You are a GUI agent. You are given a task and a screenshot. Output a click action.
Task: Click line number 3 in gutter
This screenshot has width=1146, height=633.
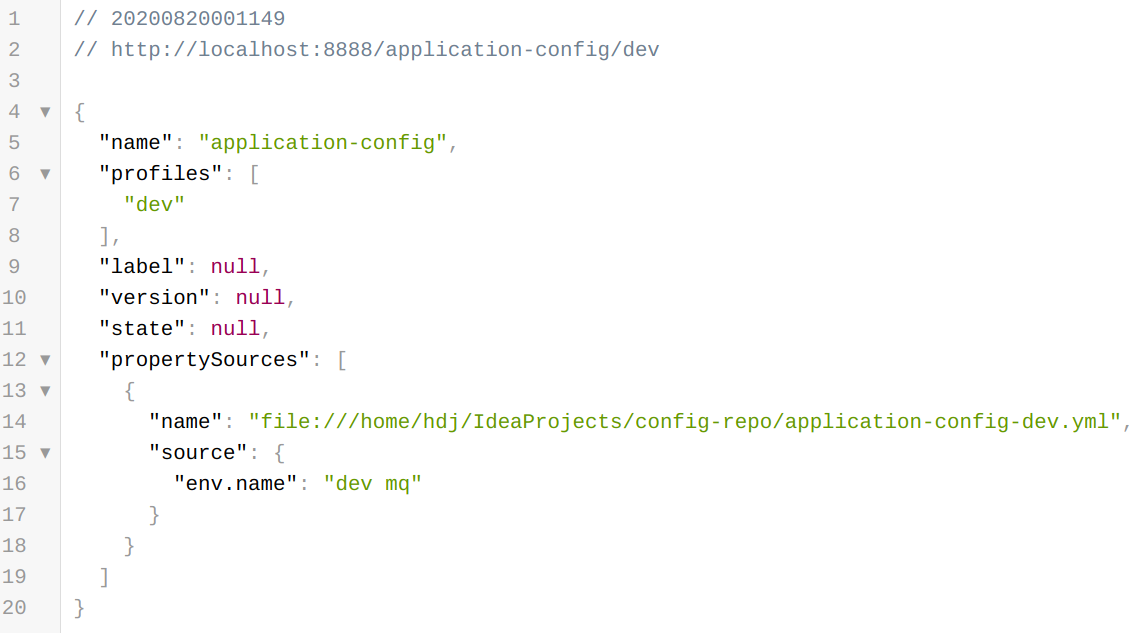coord(15,81)
